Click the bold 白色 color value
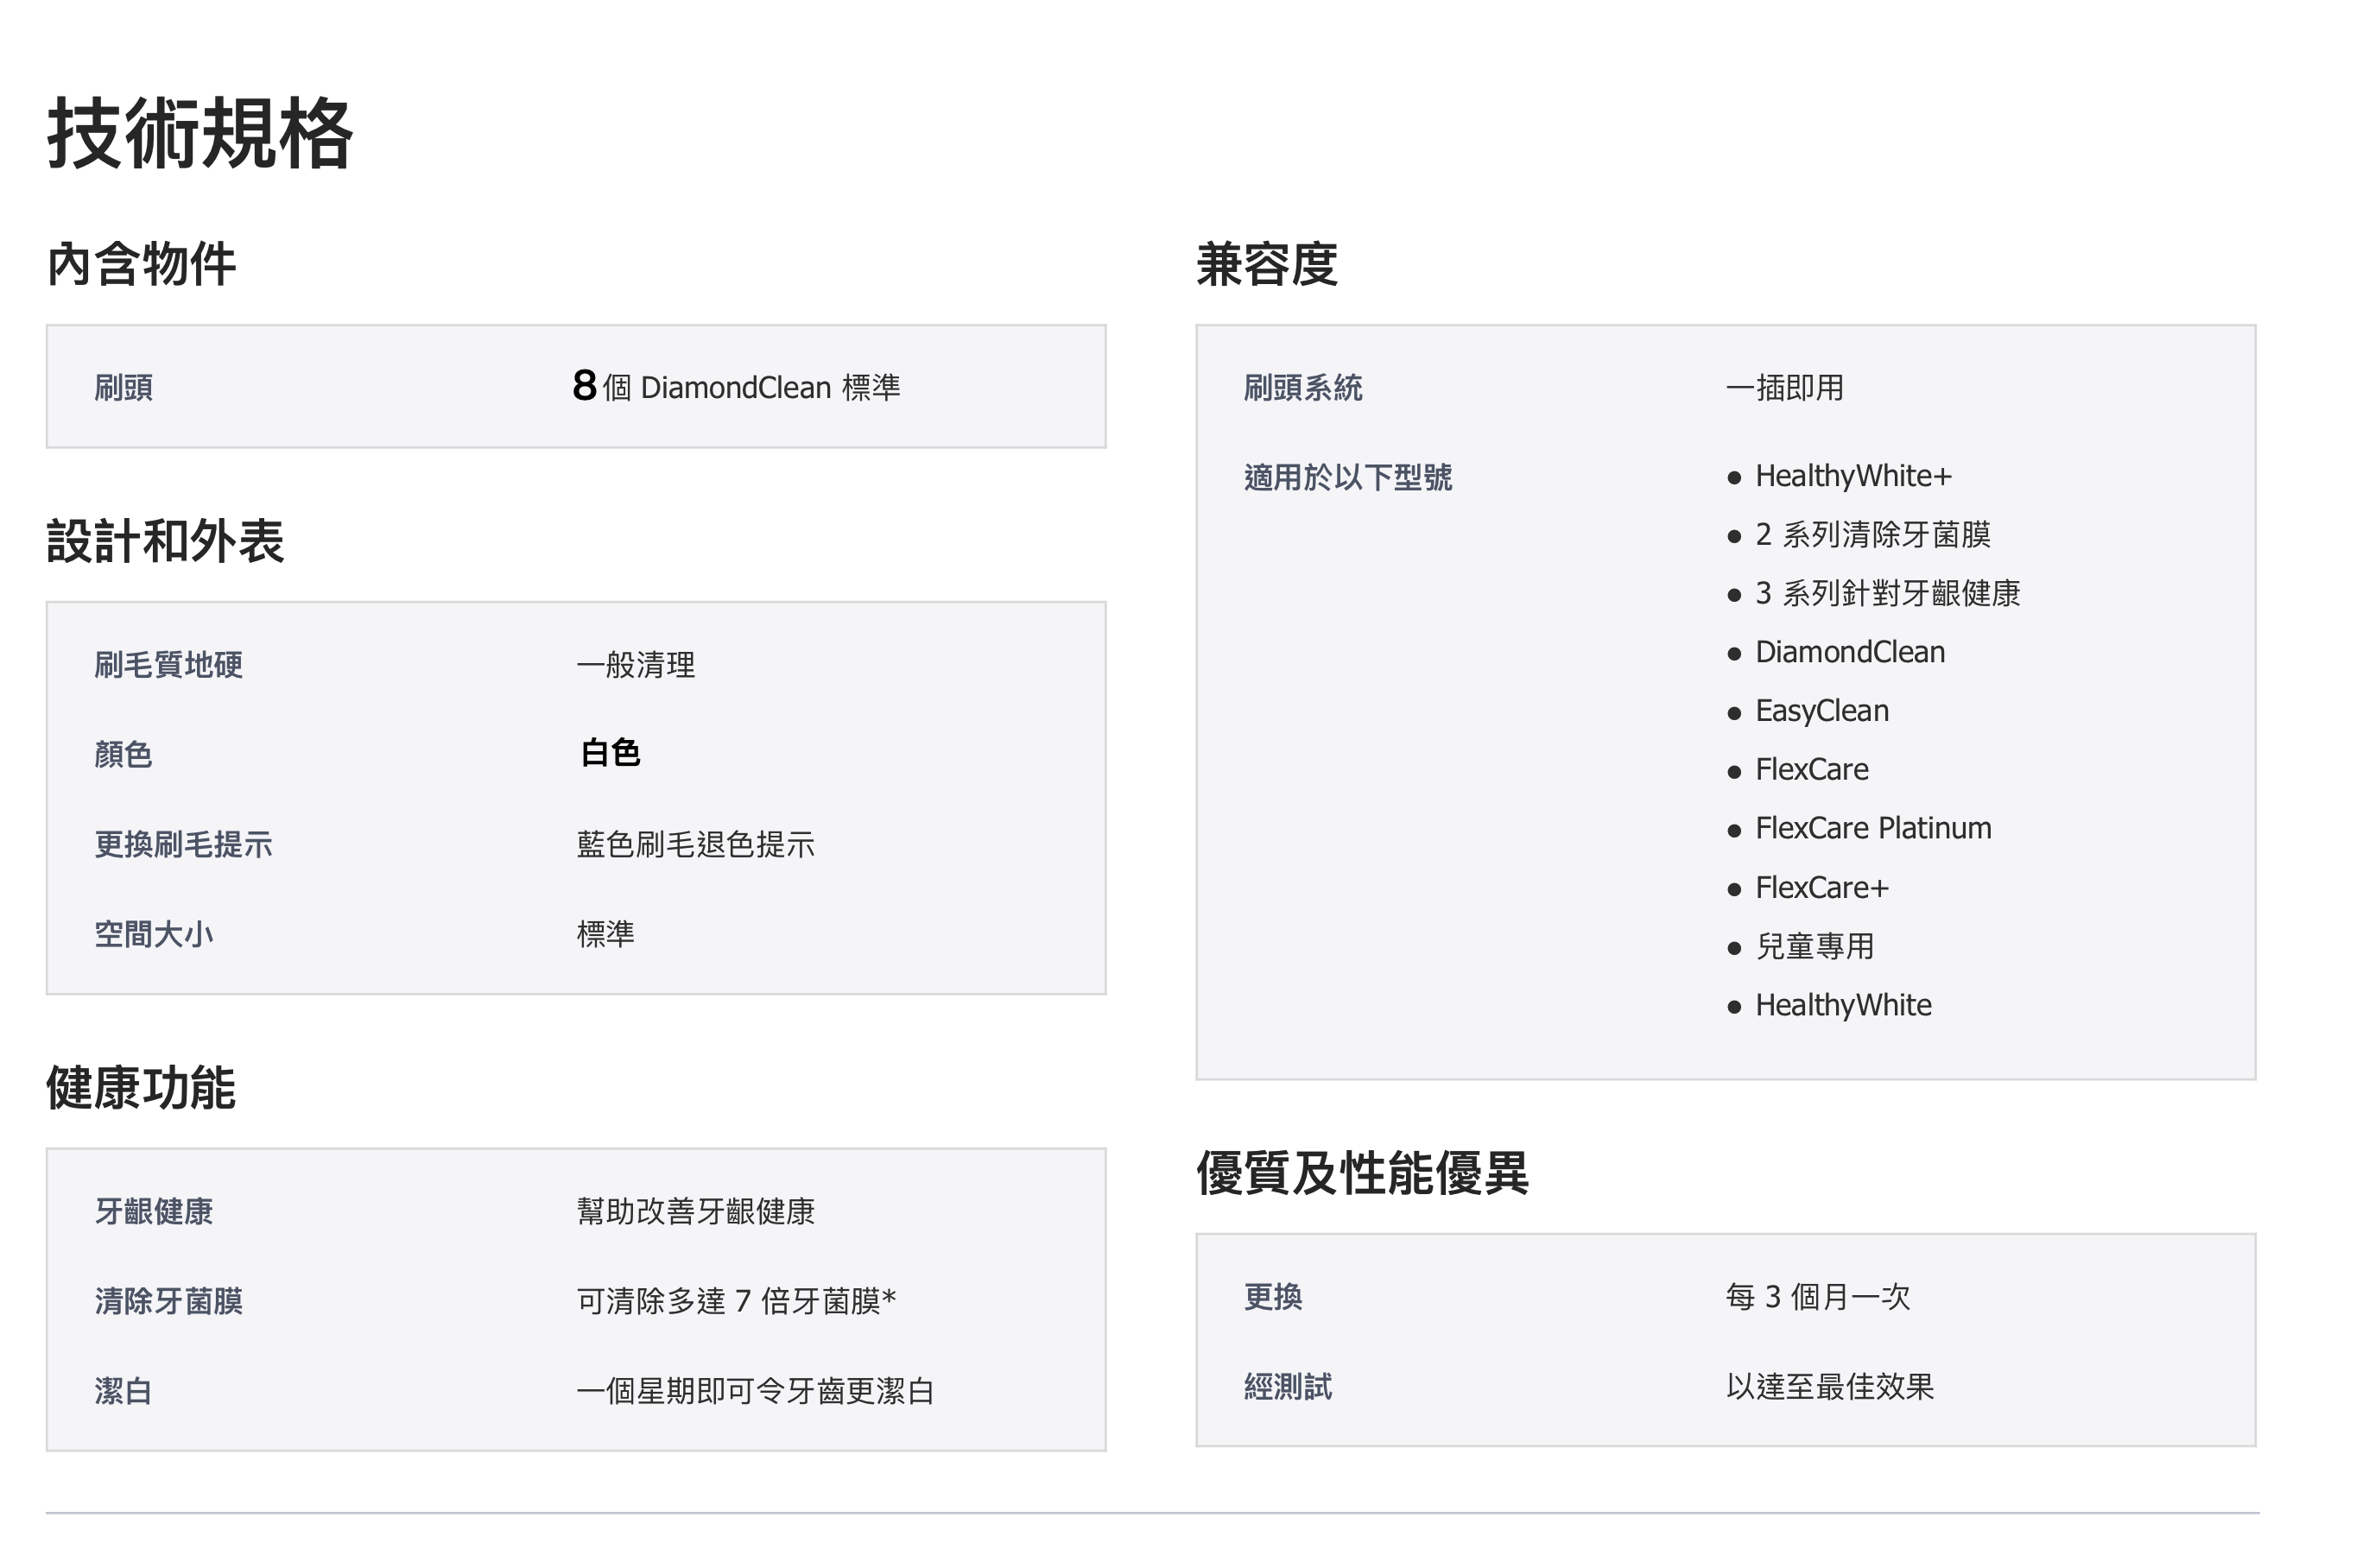The image size is (2375, 1568). (610, 754)
